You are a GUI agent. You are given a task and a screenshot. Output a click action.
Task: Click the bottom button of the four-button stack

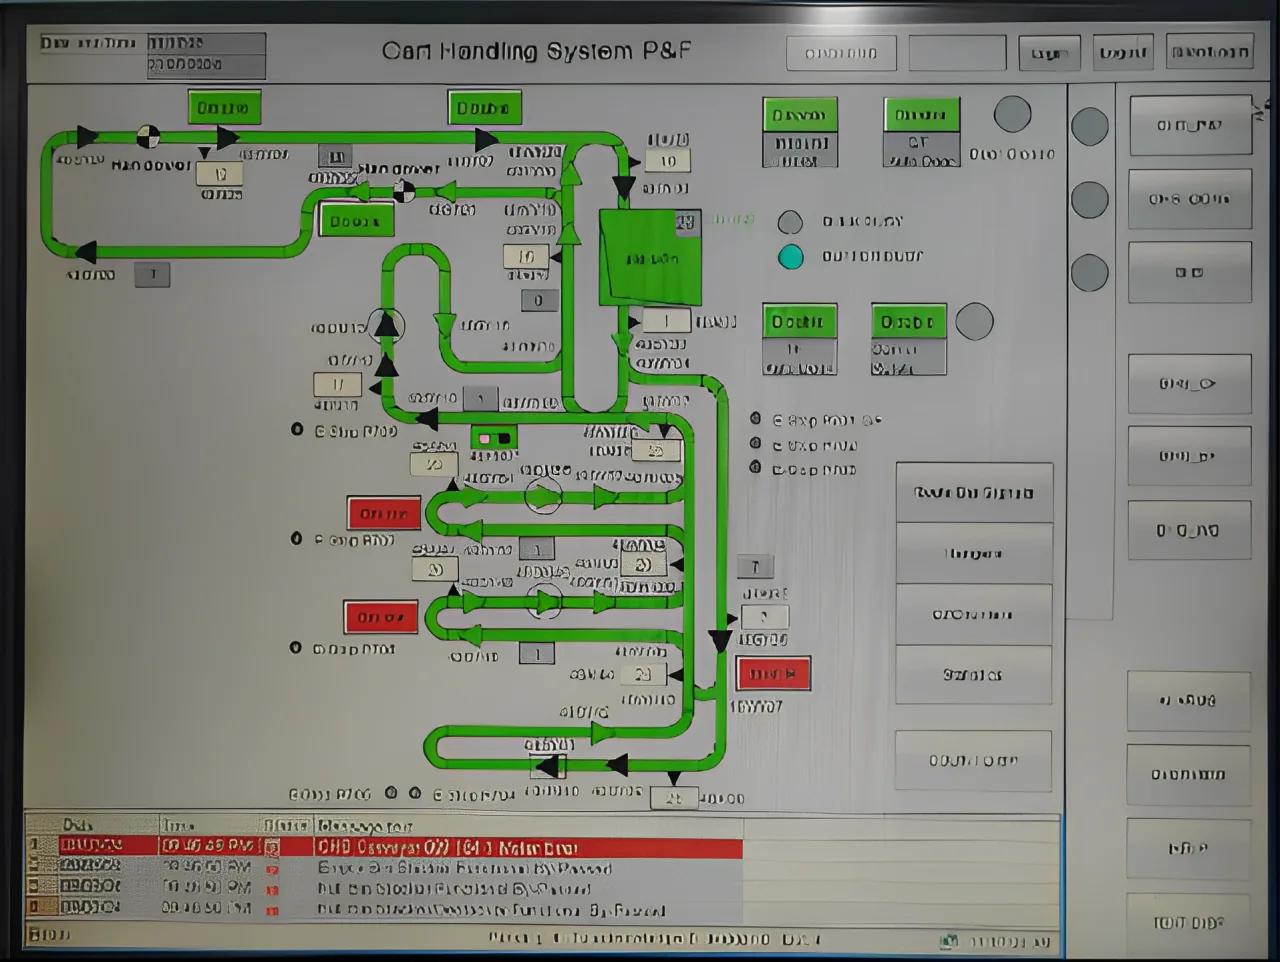[974, 675]
